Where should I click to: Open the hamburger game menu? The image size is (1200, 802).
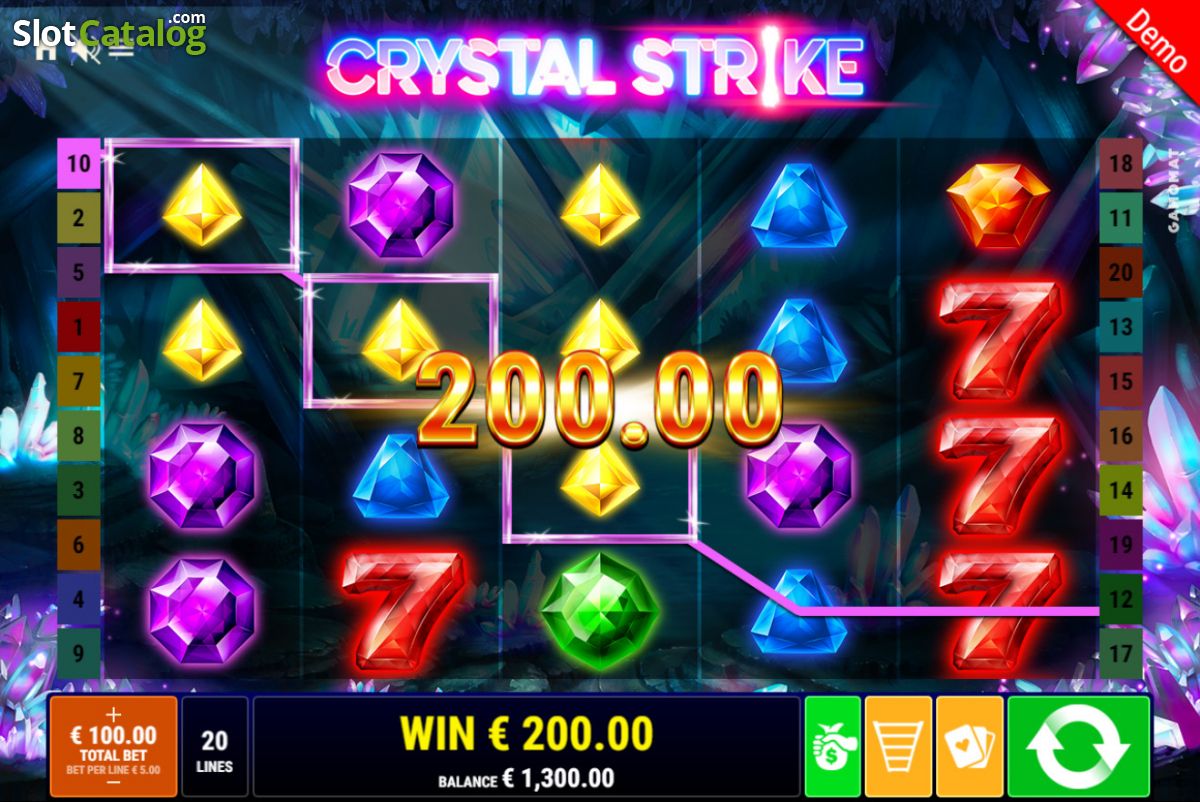[121, 50]
